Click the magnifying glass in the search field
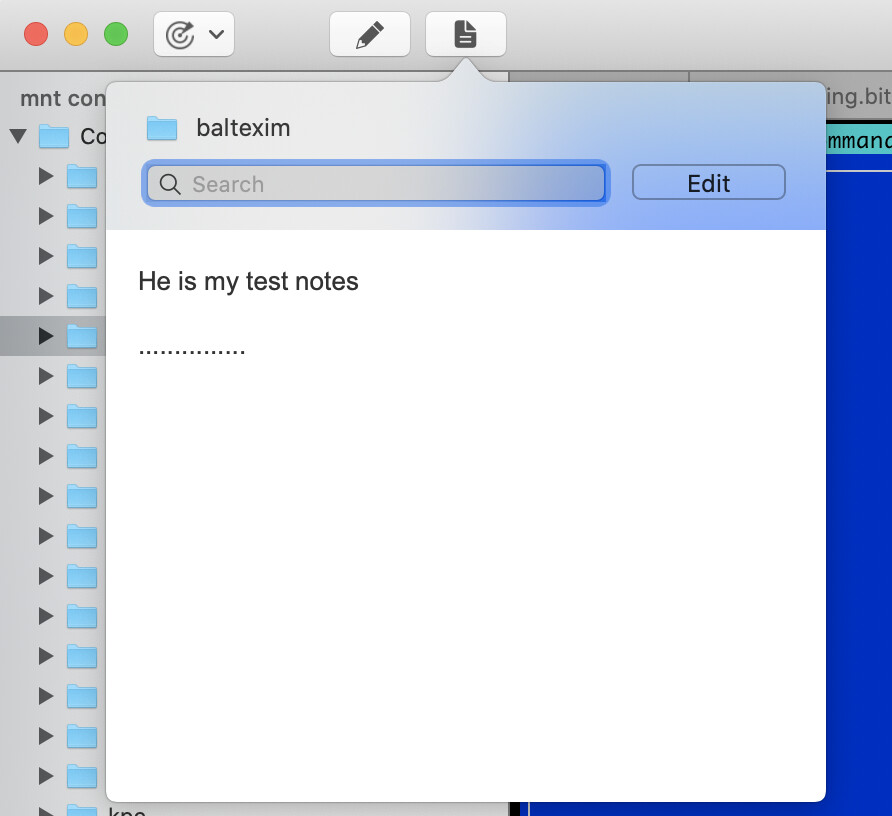The image size is (892, 816). pyautogui.click(x=170, y=184)
